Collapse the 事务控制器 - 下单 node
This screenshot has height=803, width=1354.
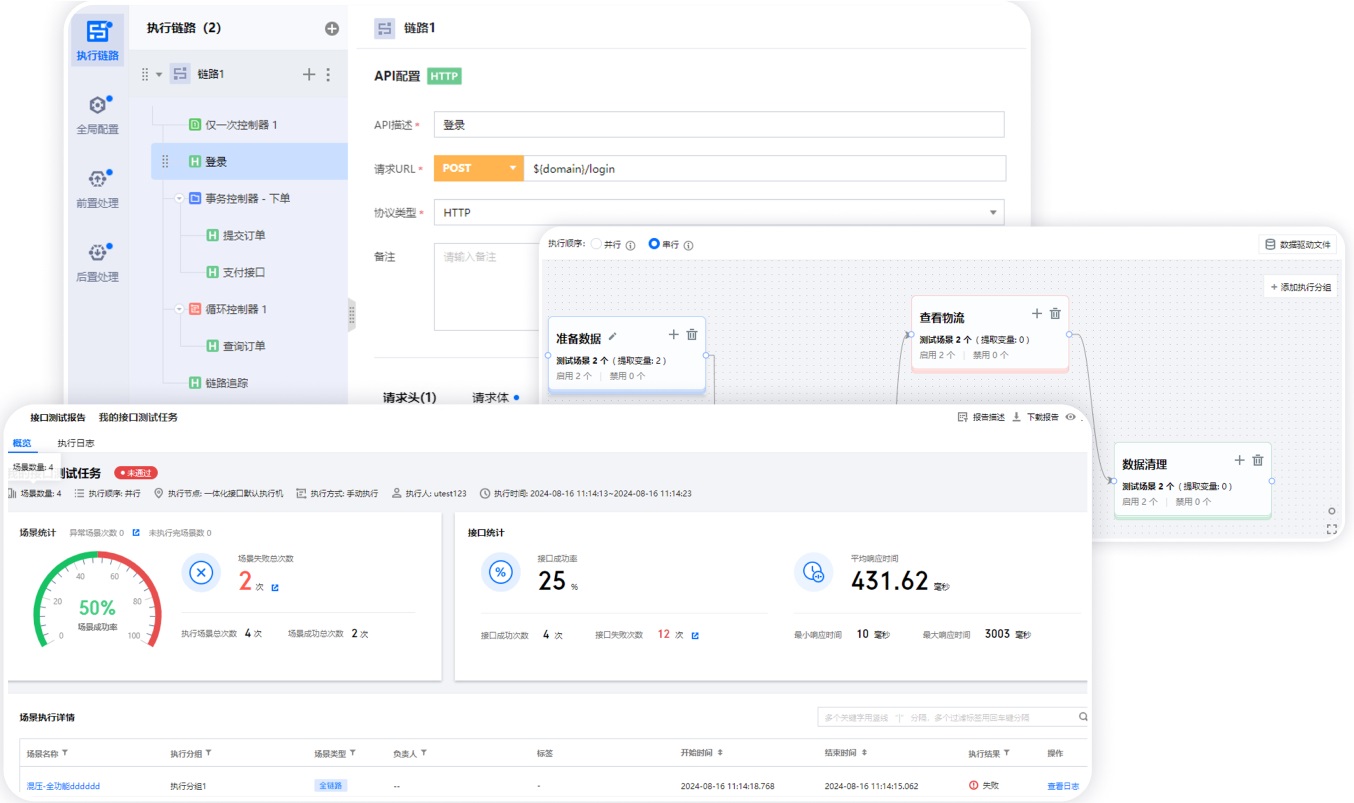coord(180,198)
